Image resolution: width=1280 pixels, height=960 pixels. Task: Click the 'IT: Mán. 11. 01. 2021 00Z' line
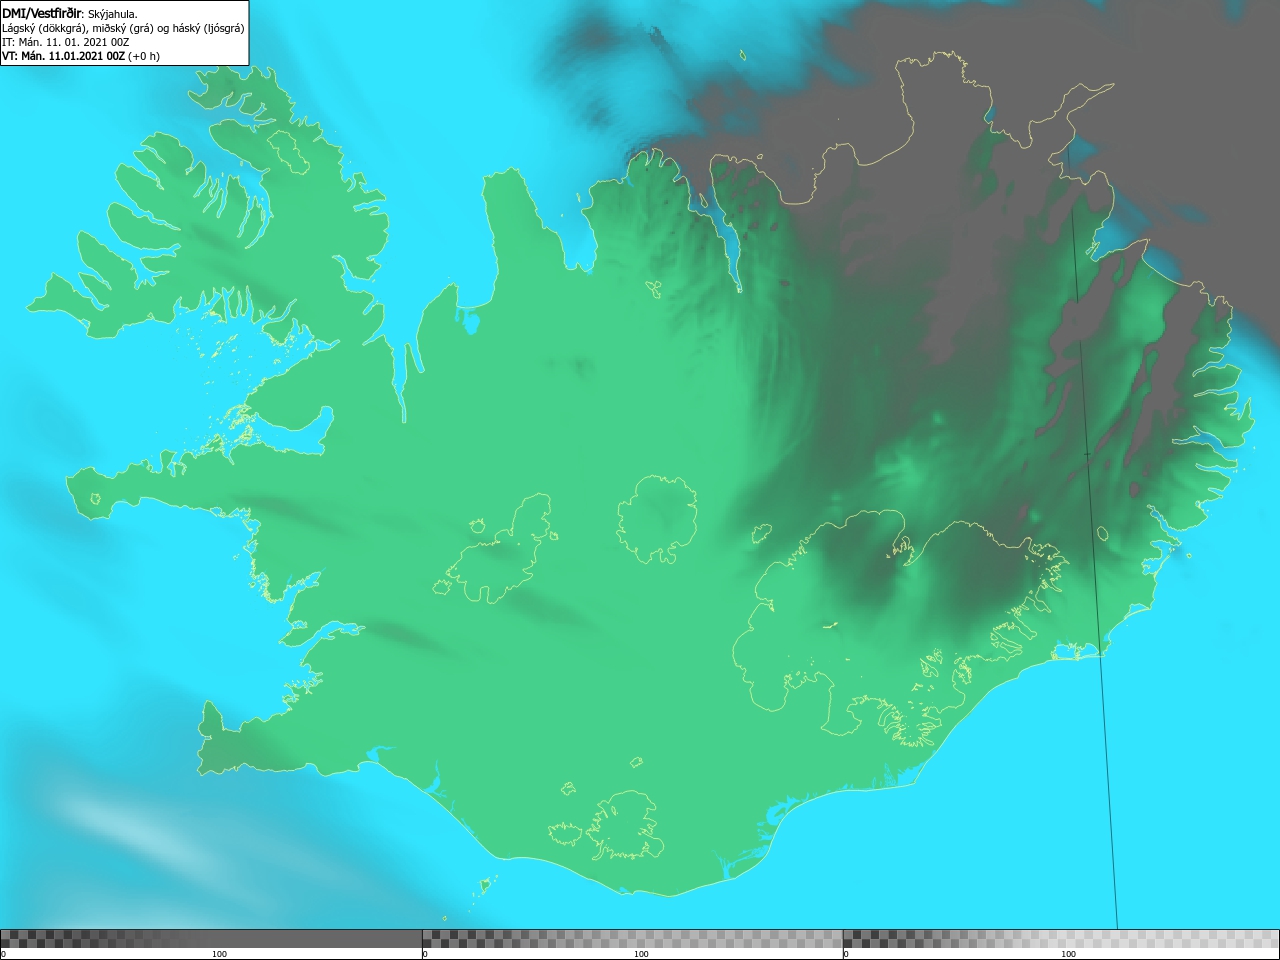[66, 42]
